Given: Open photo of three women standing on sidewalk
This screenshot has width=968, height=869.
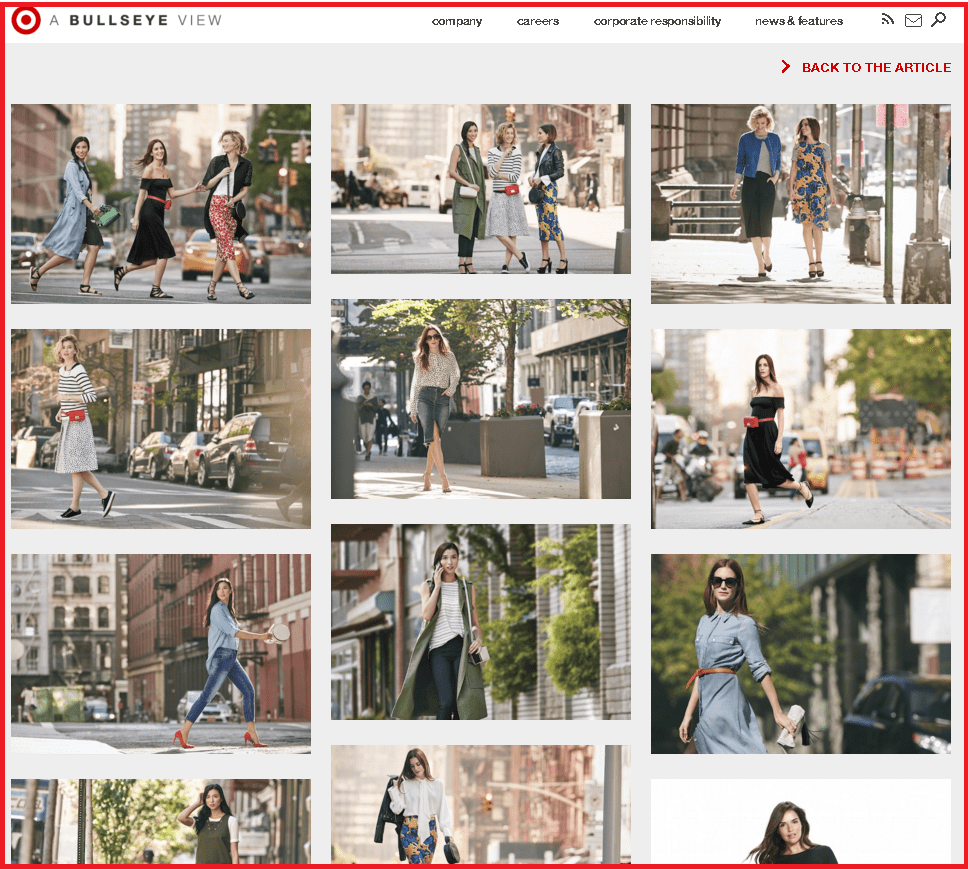Looking at the screenshot, I should point(481,188).
